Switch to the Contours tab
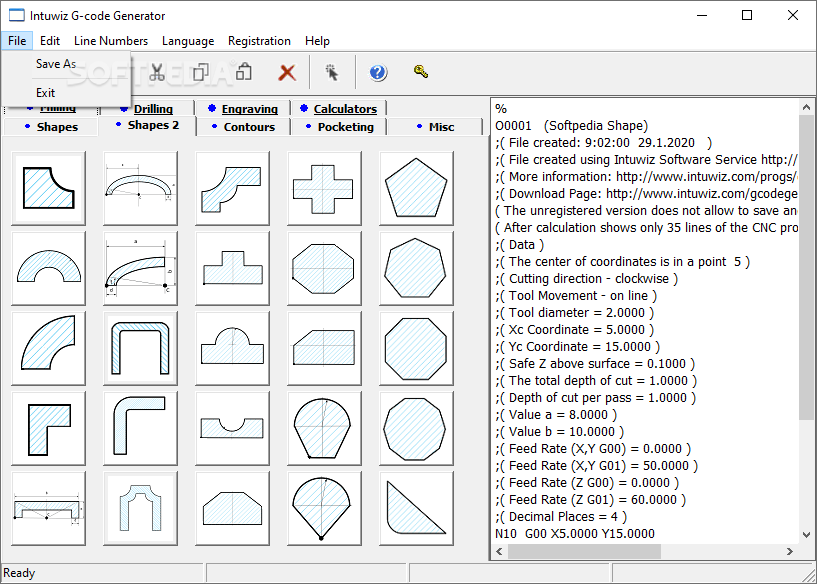 pos(243,127)
